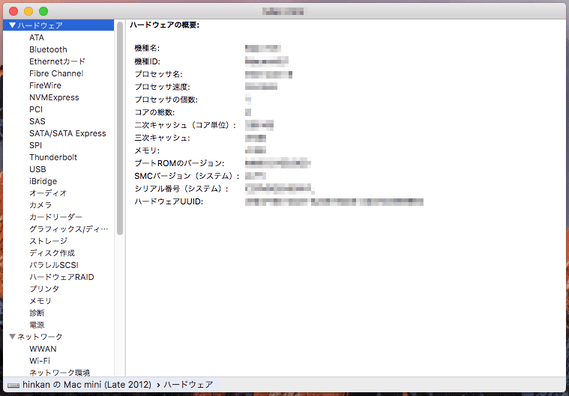Click the ハードウェアの概要 heading

point(164,25)
